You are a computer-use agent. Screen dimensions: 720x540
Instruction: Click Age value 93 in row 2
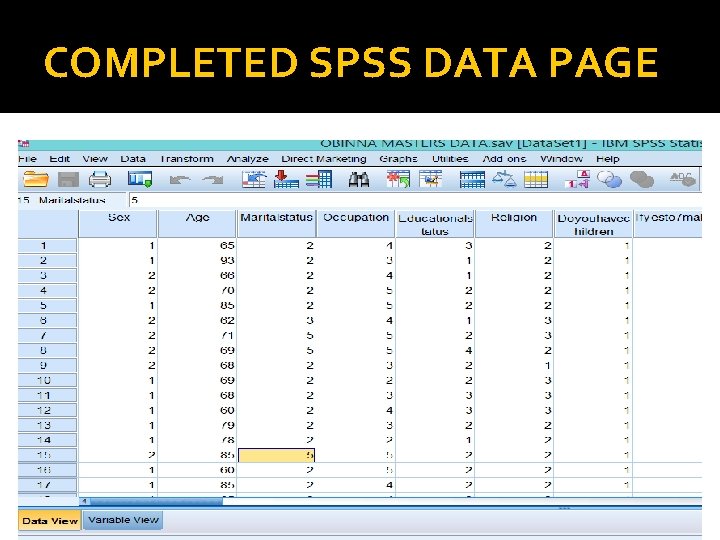coord(197,261)
